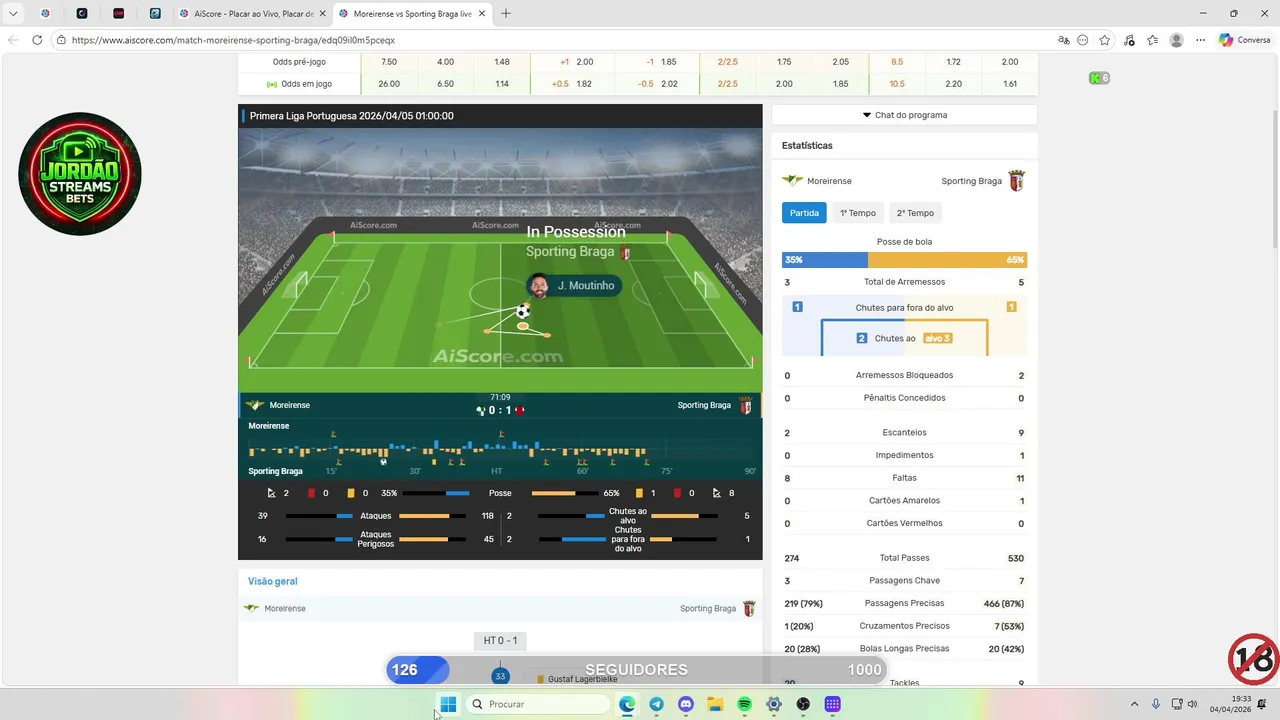1280x720 pixels.
Task: Click the in-play odd 26.00
Action: 389,84
